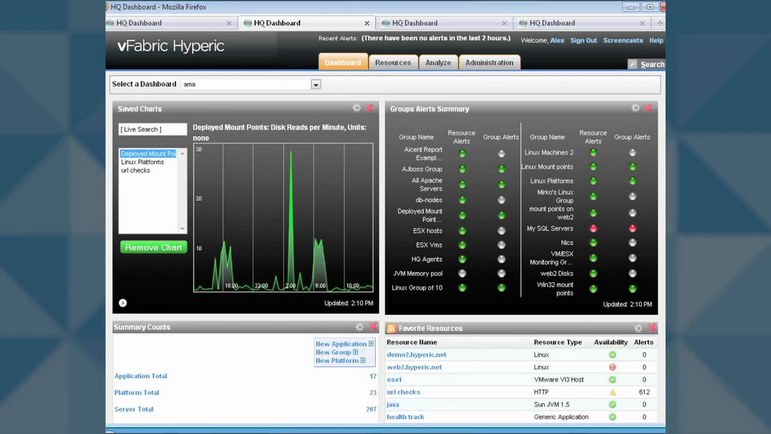Open Favorite Resources settings gear
This screenshot has height=434, width=771.
click(638, 328)
